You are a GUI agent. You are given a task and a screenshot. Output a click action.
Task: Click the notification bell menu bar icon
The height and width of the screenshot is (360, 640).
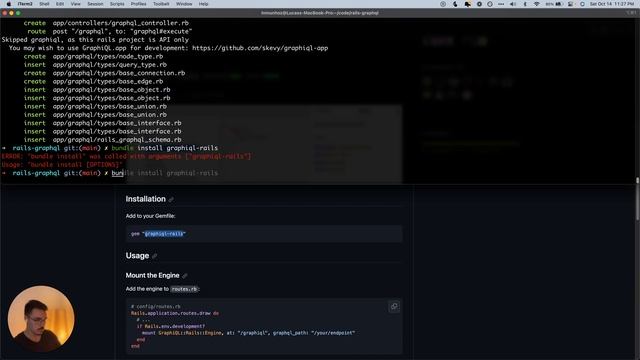[467, 4]
